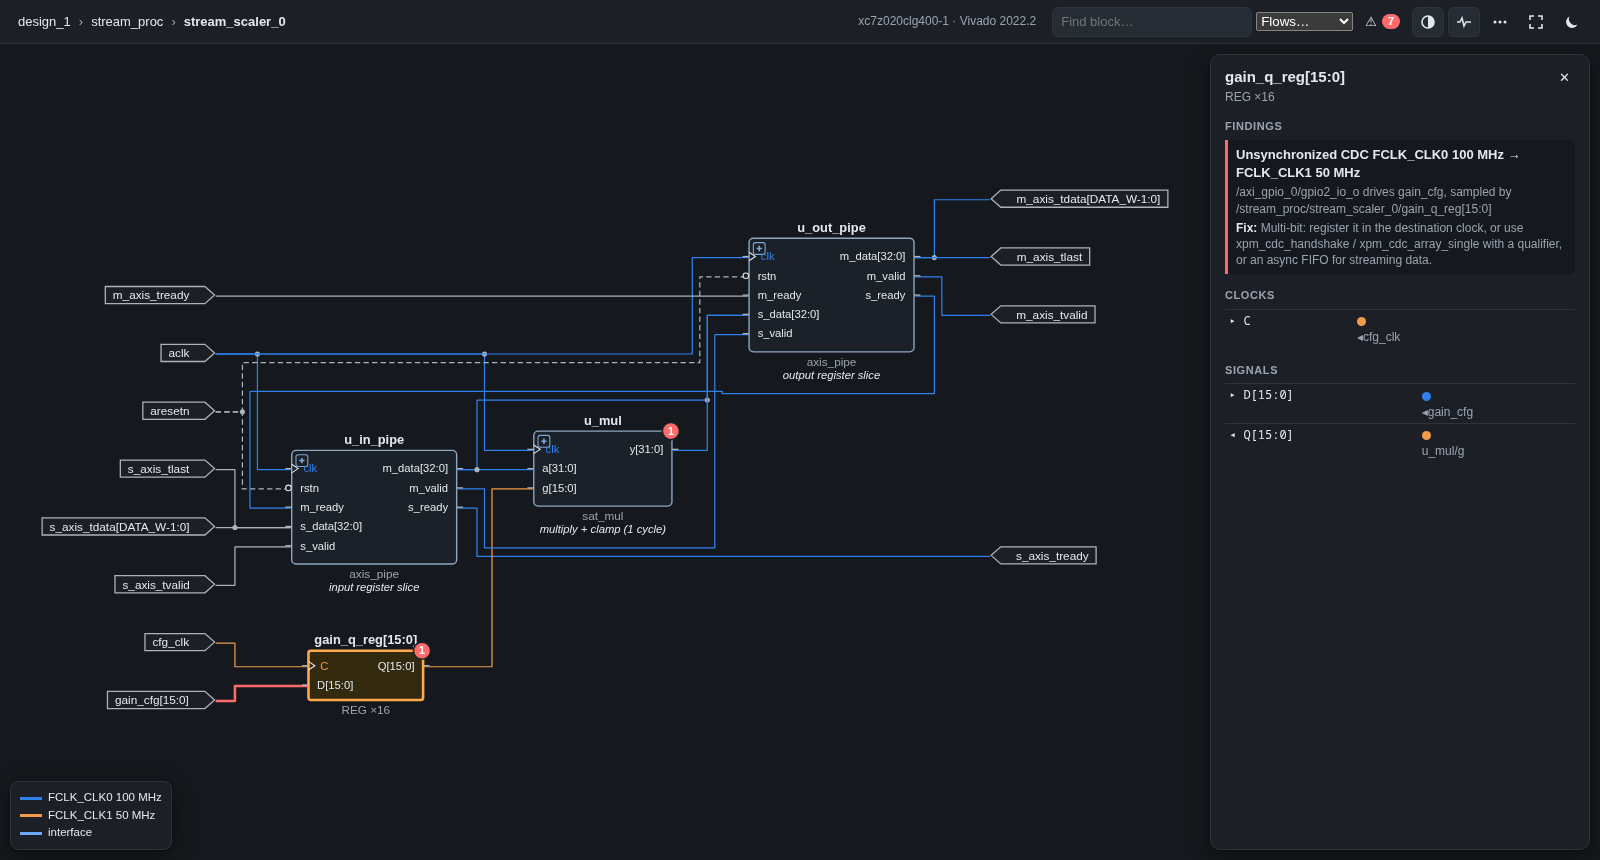Select the cfg_clk input port
The width and height of the screenshot is (1600, 860).
click(x=179, y=642)
